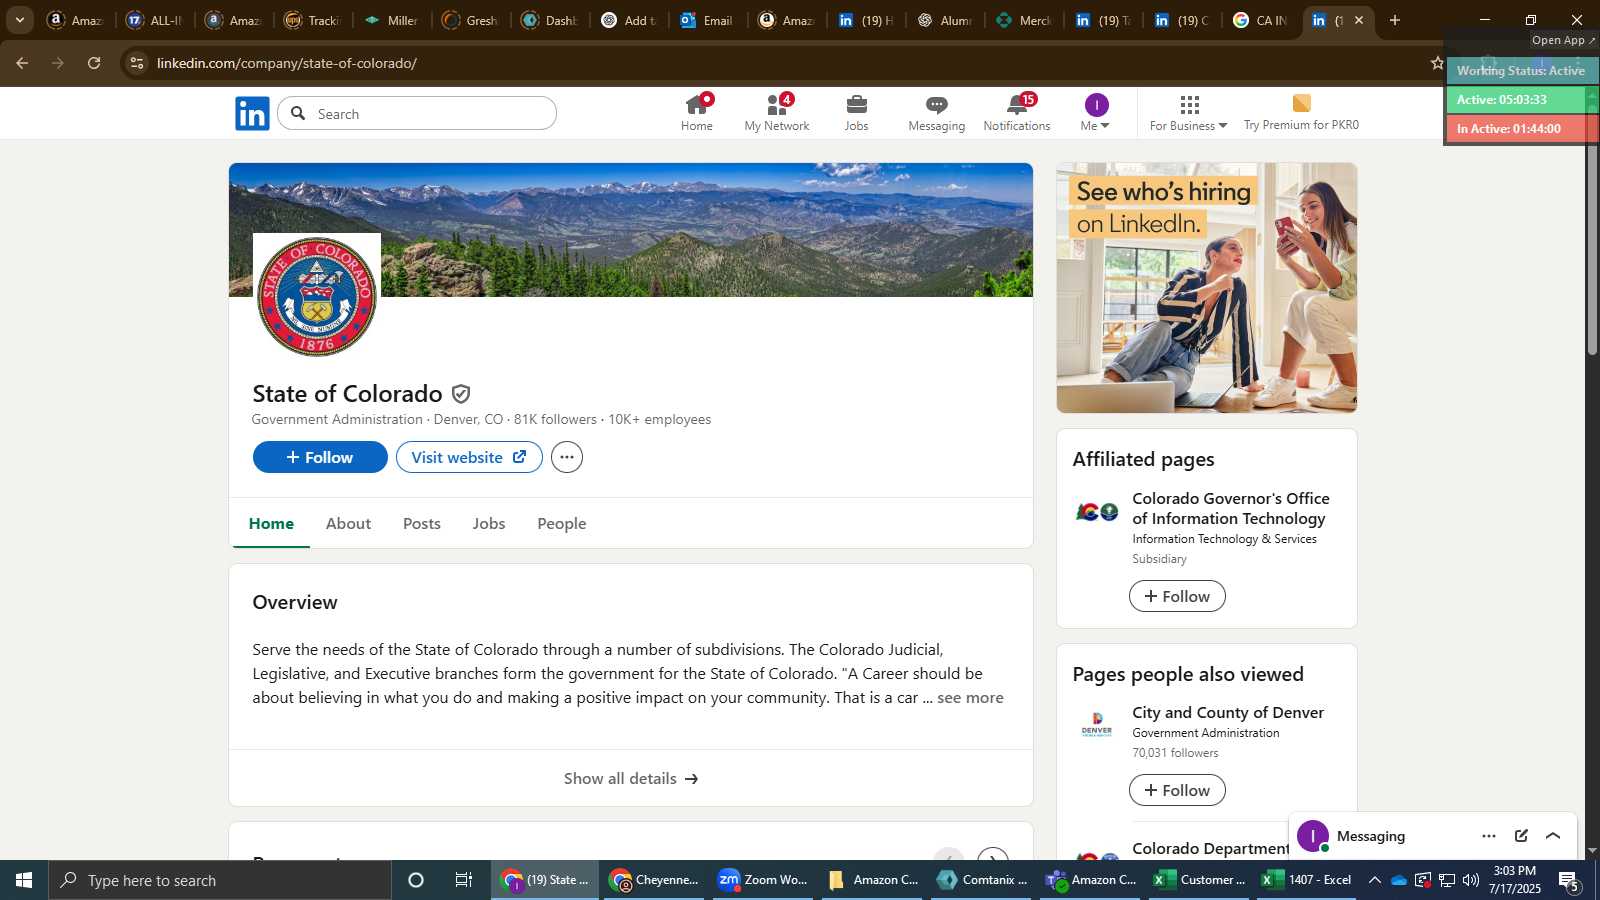The image size is (1600, 900).
Task: Select the Home tab
Action: (271, 523)
